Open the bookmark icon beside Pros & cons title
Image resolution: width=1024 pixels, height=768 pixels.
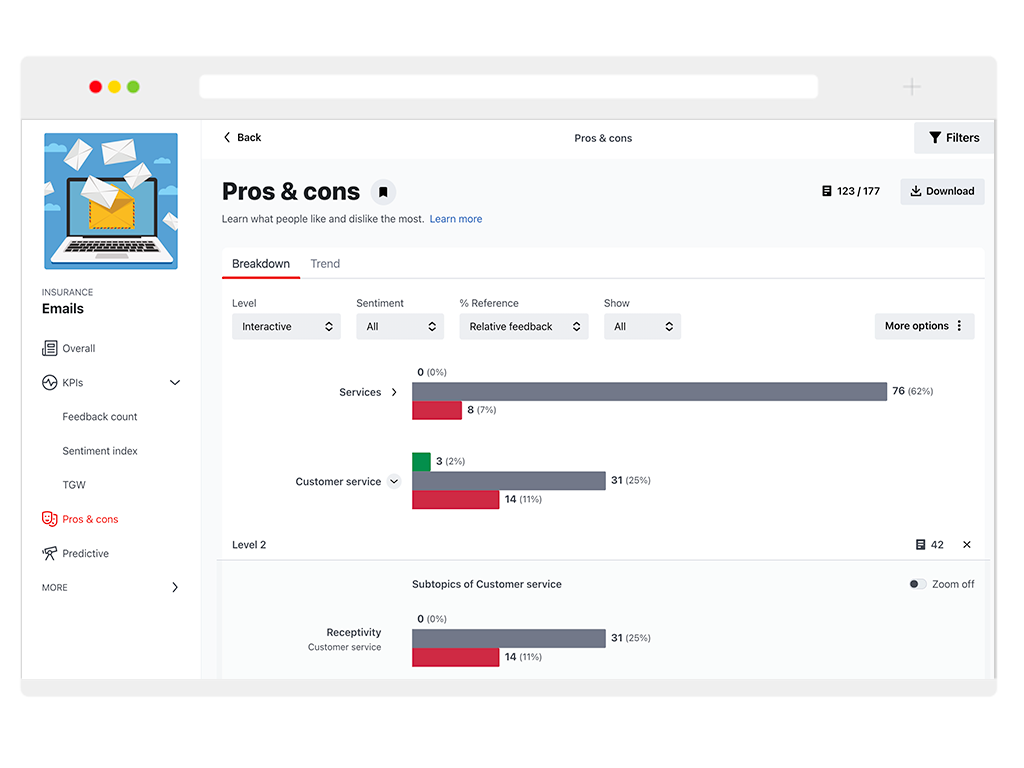383,191
